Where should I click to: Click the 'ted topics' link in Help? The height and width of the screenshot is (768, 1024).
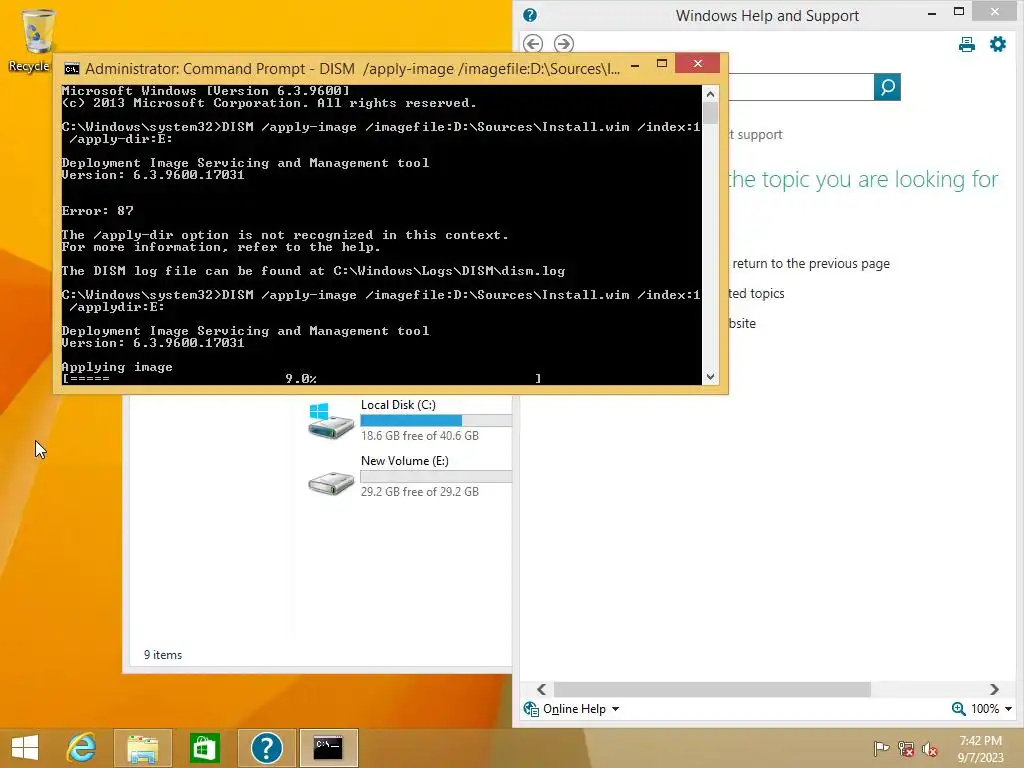(757, 294)
